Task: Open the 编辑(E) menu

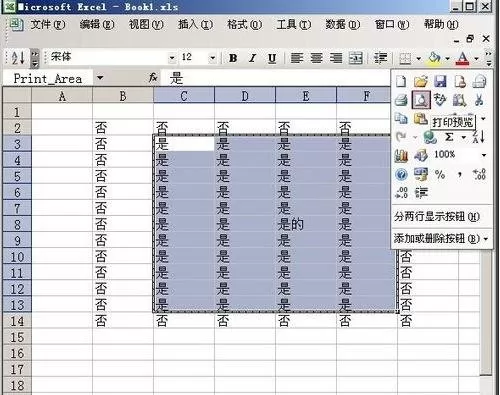Action: coord(97,24)
